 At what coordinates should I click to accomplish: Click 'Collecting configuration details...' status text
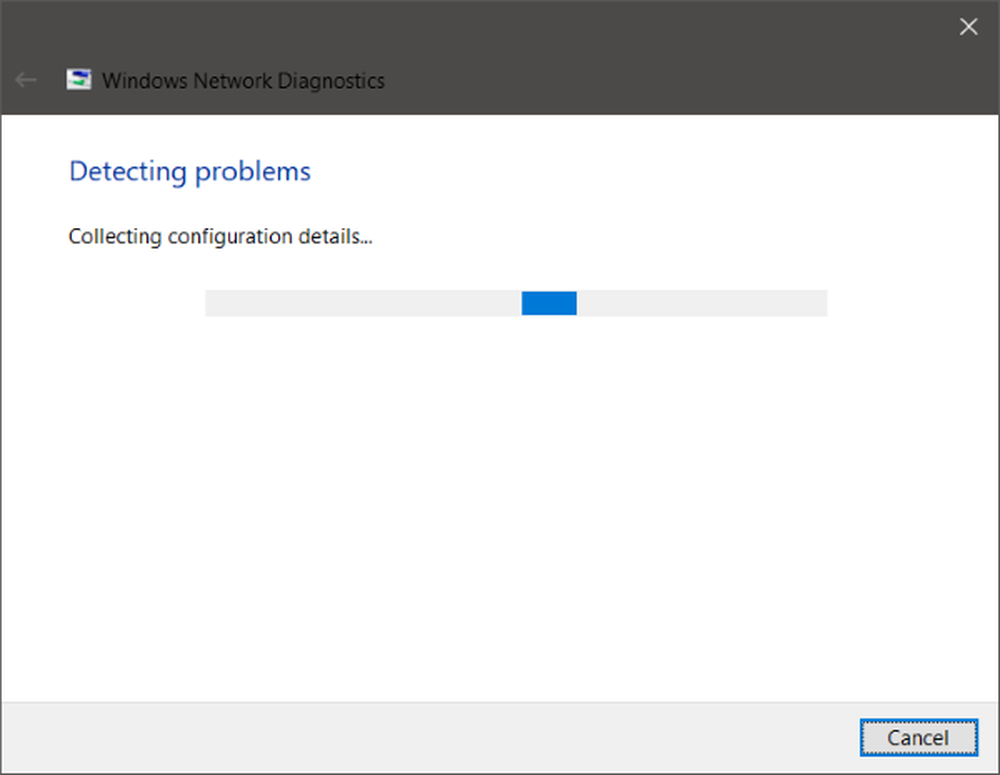220,237
